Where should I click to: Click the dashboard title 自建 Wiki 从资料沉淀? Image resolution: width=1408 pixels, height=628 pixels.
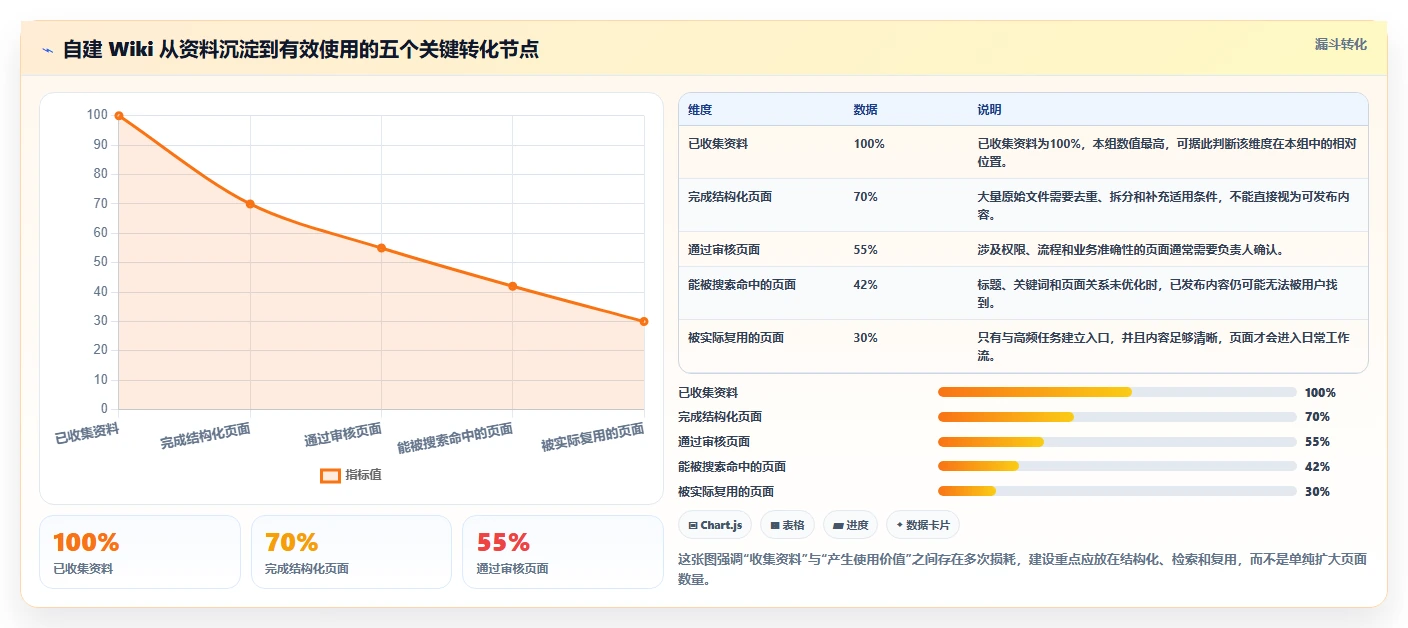pos(301,49)
